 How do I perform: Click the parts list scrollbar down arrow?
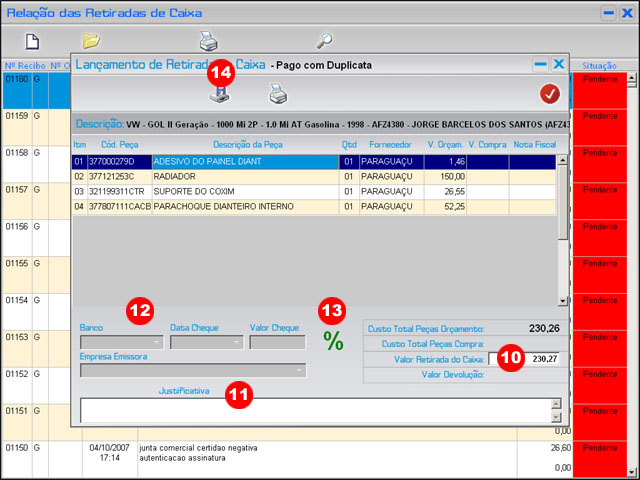click(x=563, y=300)
